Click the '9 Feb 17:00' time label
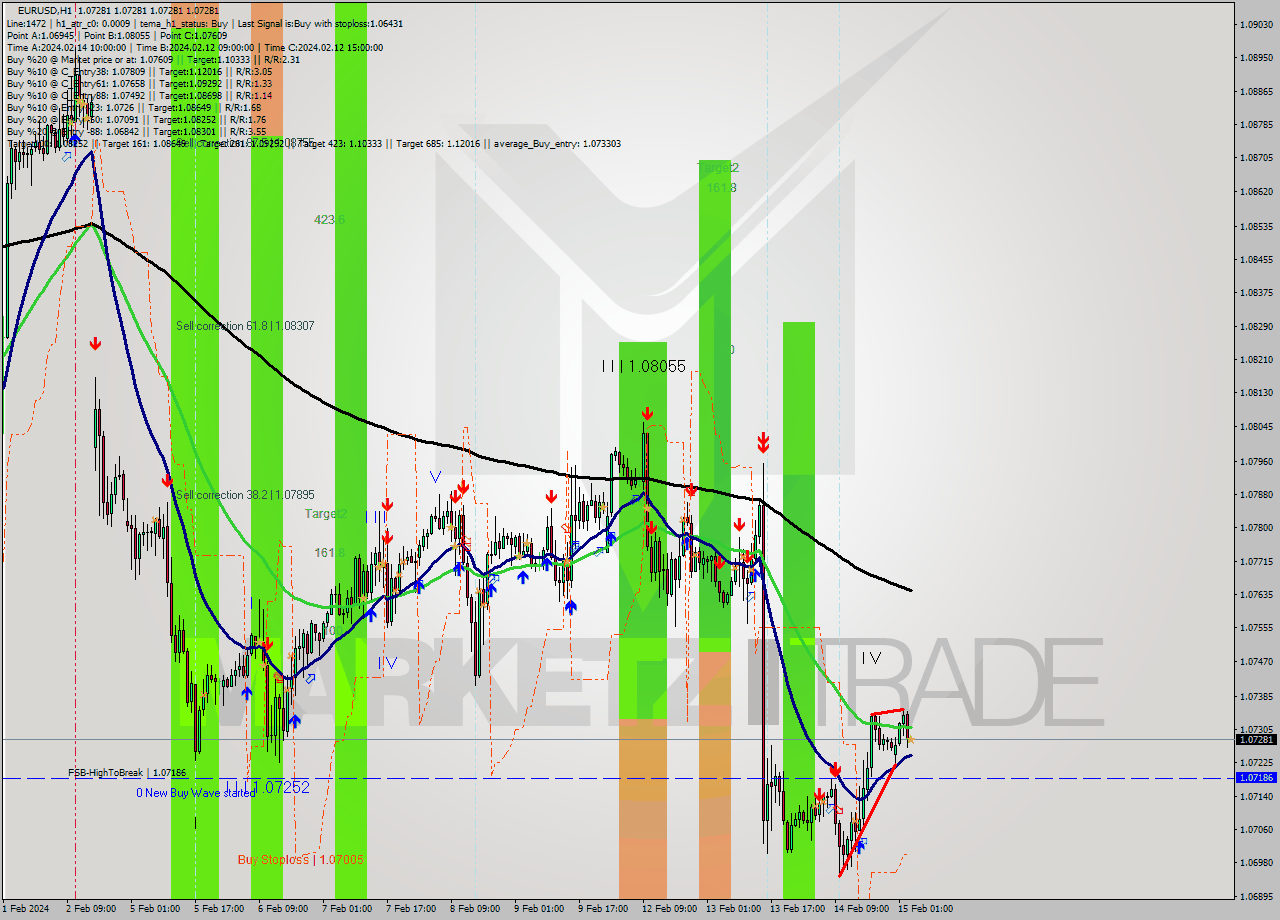 [x=603, y=909]
